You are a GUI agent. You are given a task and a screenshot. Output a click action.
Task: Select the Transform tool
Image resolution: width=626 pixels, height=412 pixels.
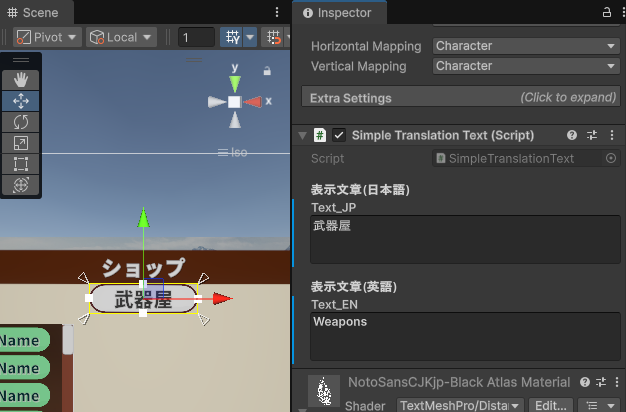tap(21, 184)
